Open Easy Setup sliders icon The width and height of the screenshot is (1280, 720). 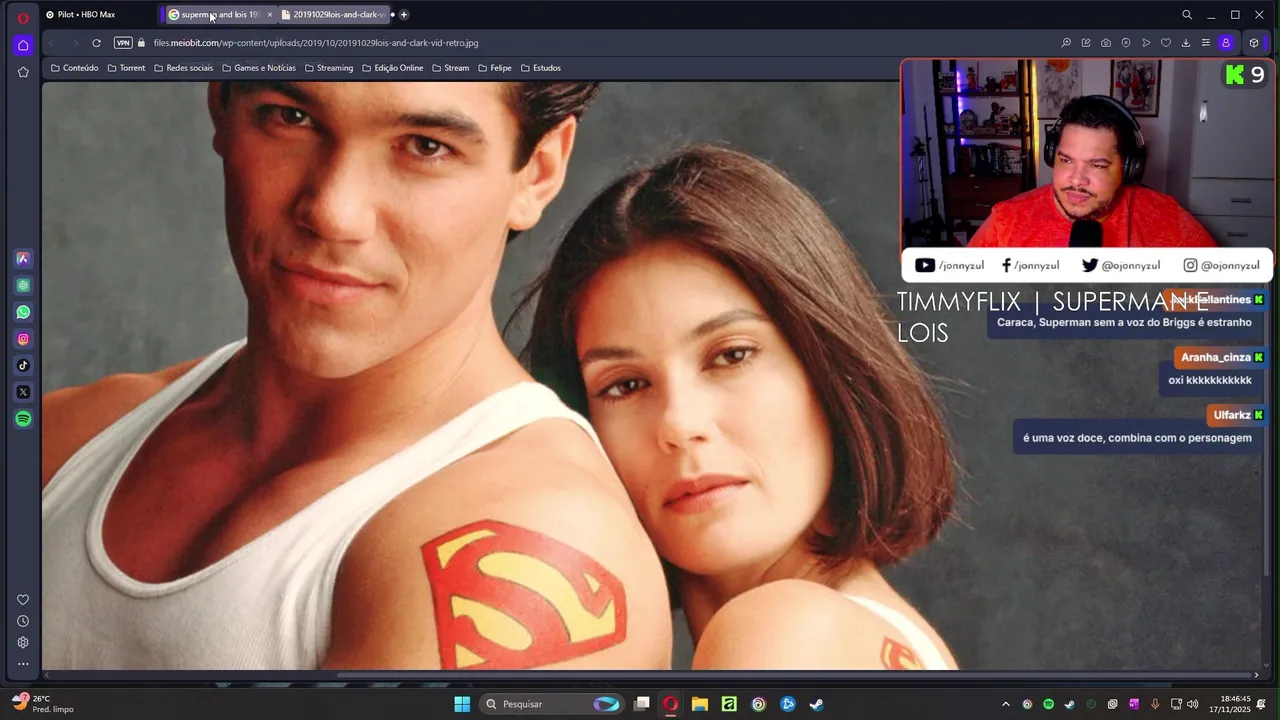tap(1206, 43)
